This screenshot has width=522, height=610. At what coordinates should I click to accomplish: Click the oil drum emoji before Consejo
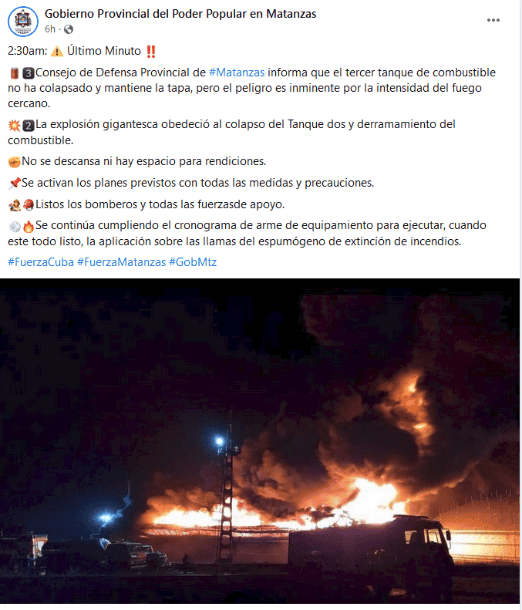pos(14,73)
